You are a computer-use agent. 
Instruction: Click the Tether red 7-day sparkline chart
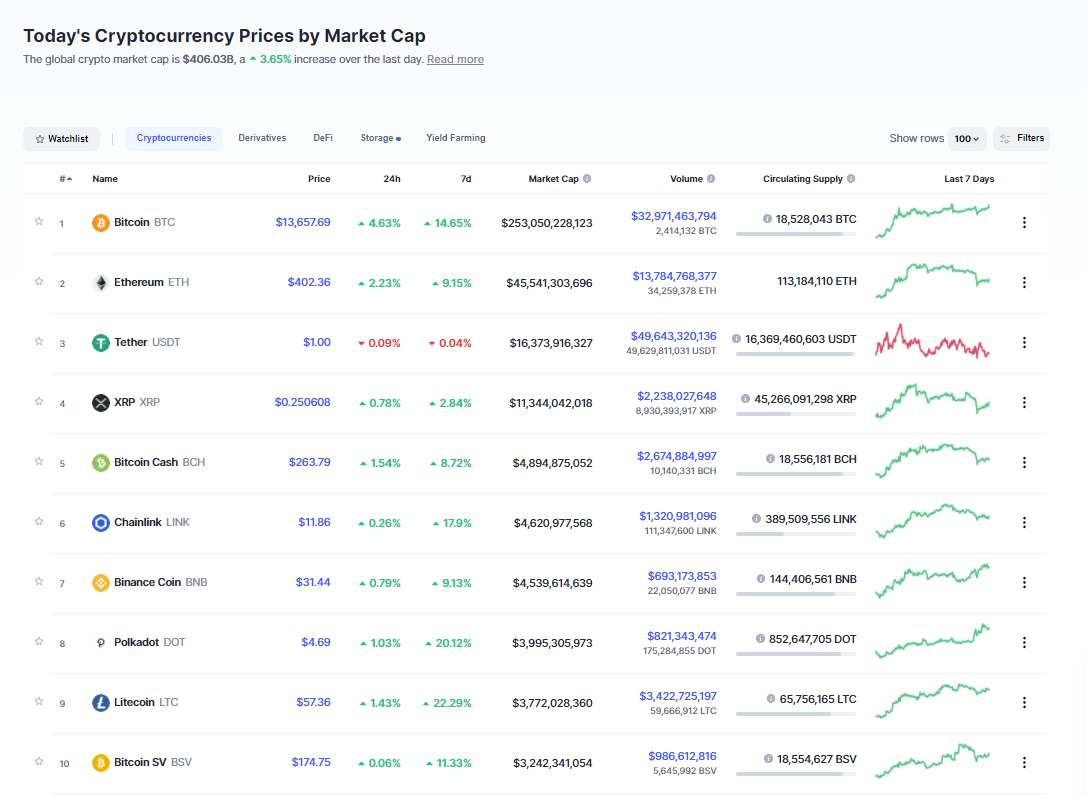pos(932,341)
